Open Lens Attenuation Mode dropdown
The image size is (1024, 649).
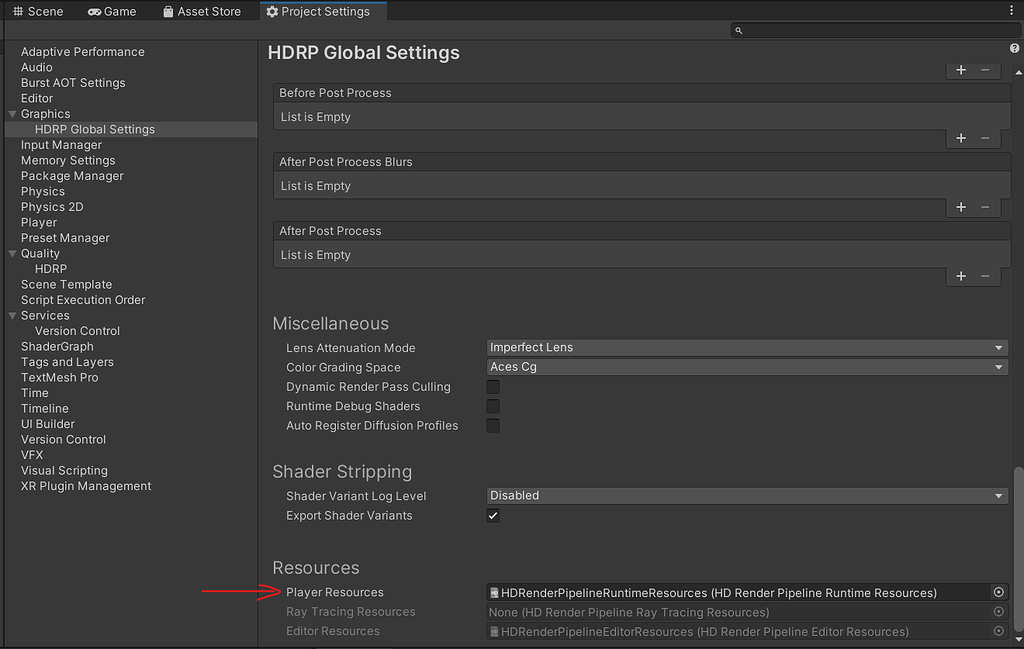pyautogui.click(x=746, y=348)
